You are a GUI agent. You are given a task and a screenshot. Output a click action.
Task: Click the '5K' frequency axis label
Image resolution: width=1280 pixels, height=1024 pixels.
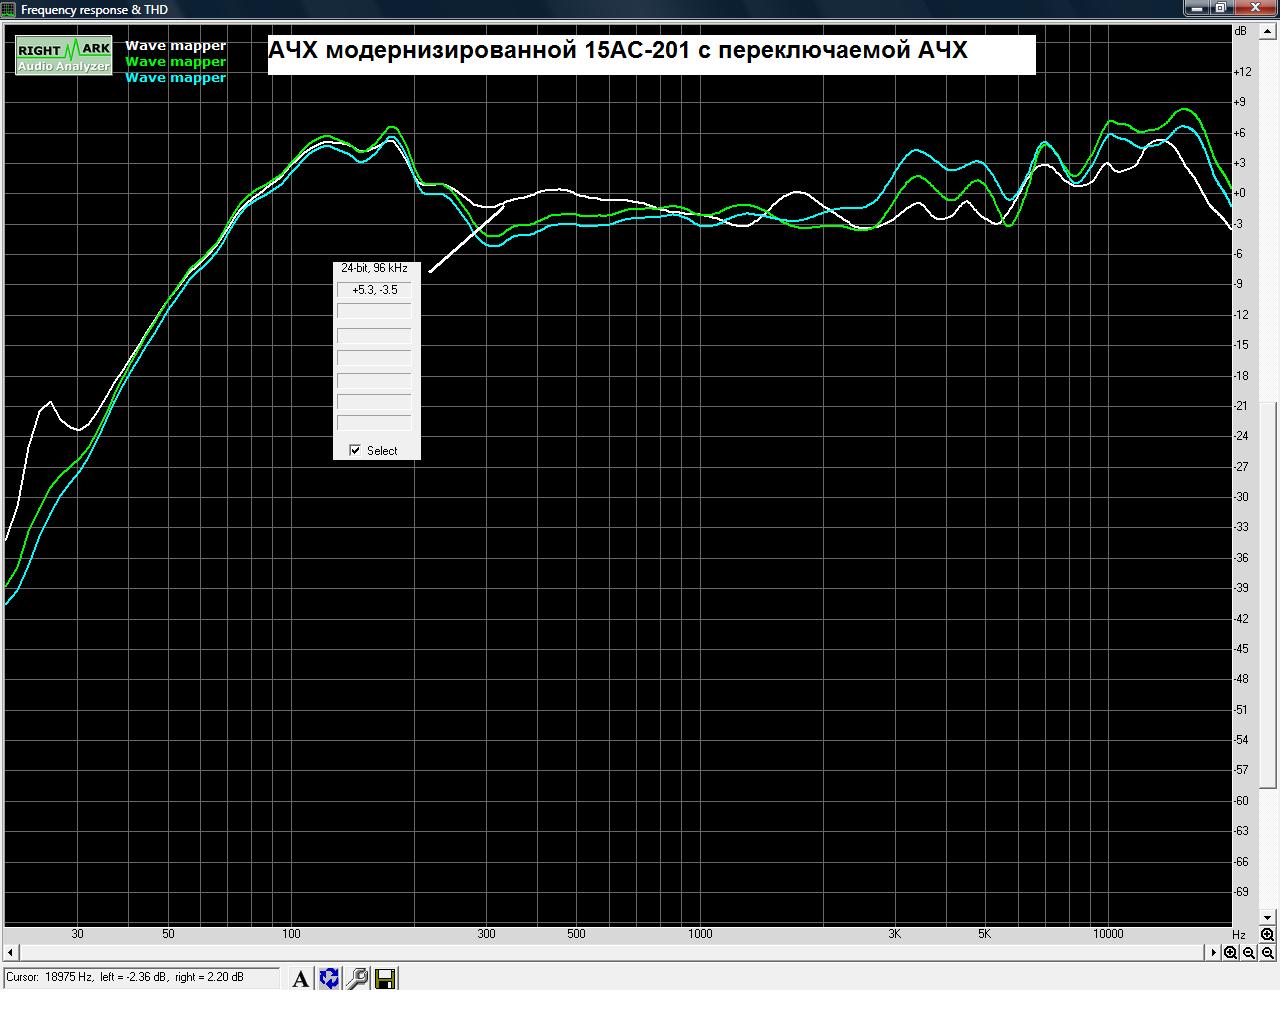(x=984, y=934)
